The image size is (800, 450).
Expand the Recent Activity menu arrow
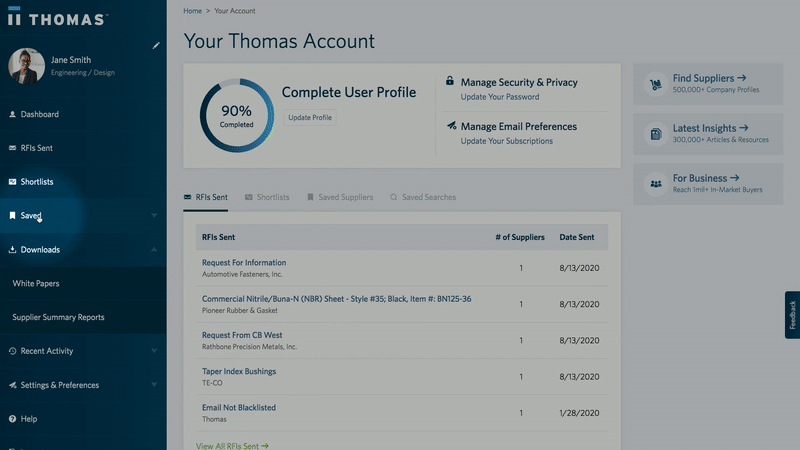[x=154, y=351]
